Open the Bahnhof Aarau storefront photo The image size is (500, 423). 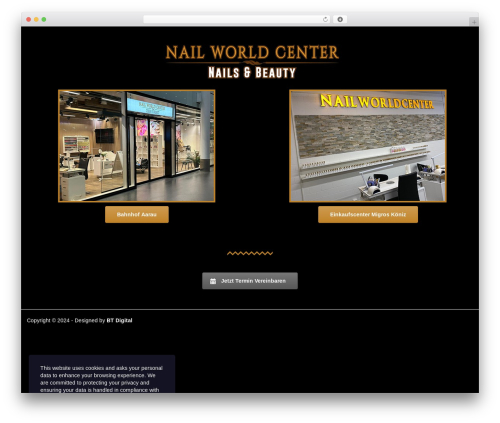point(137,146)
